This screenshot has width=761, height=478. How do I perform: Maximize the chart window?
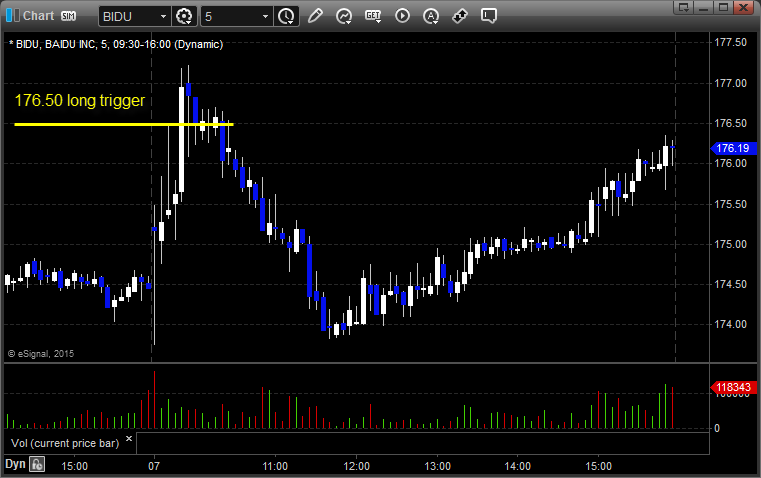click(x=723, y=7)
